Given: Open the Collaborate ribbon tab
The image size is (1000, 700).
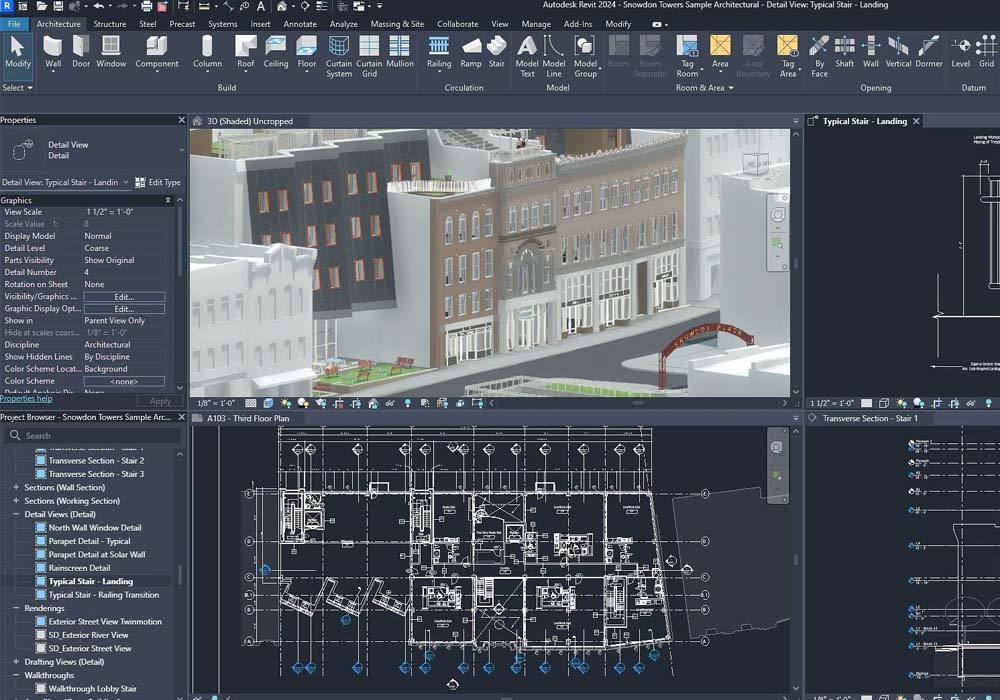Looking at the screenshot, I should 457,24.
